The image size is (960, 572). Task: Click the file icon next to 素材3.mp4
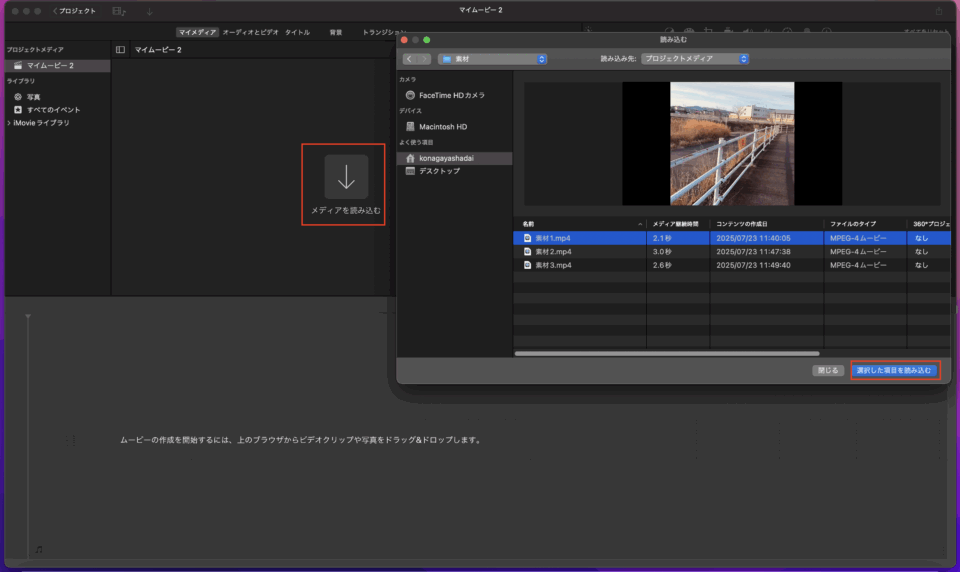pyautogui.click(x=527, y=265)
